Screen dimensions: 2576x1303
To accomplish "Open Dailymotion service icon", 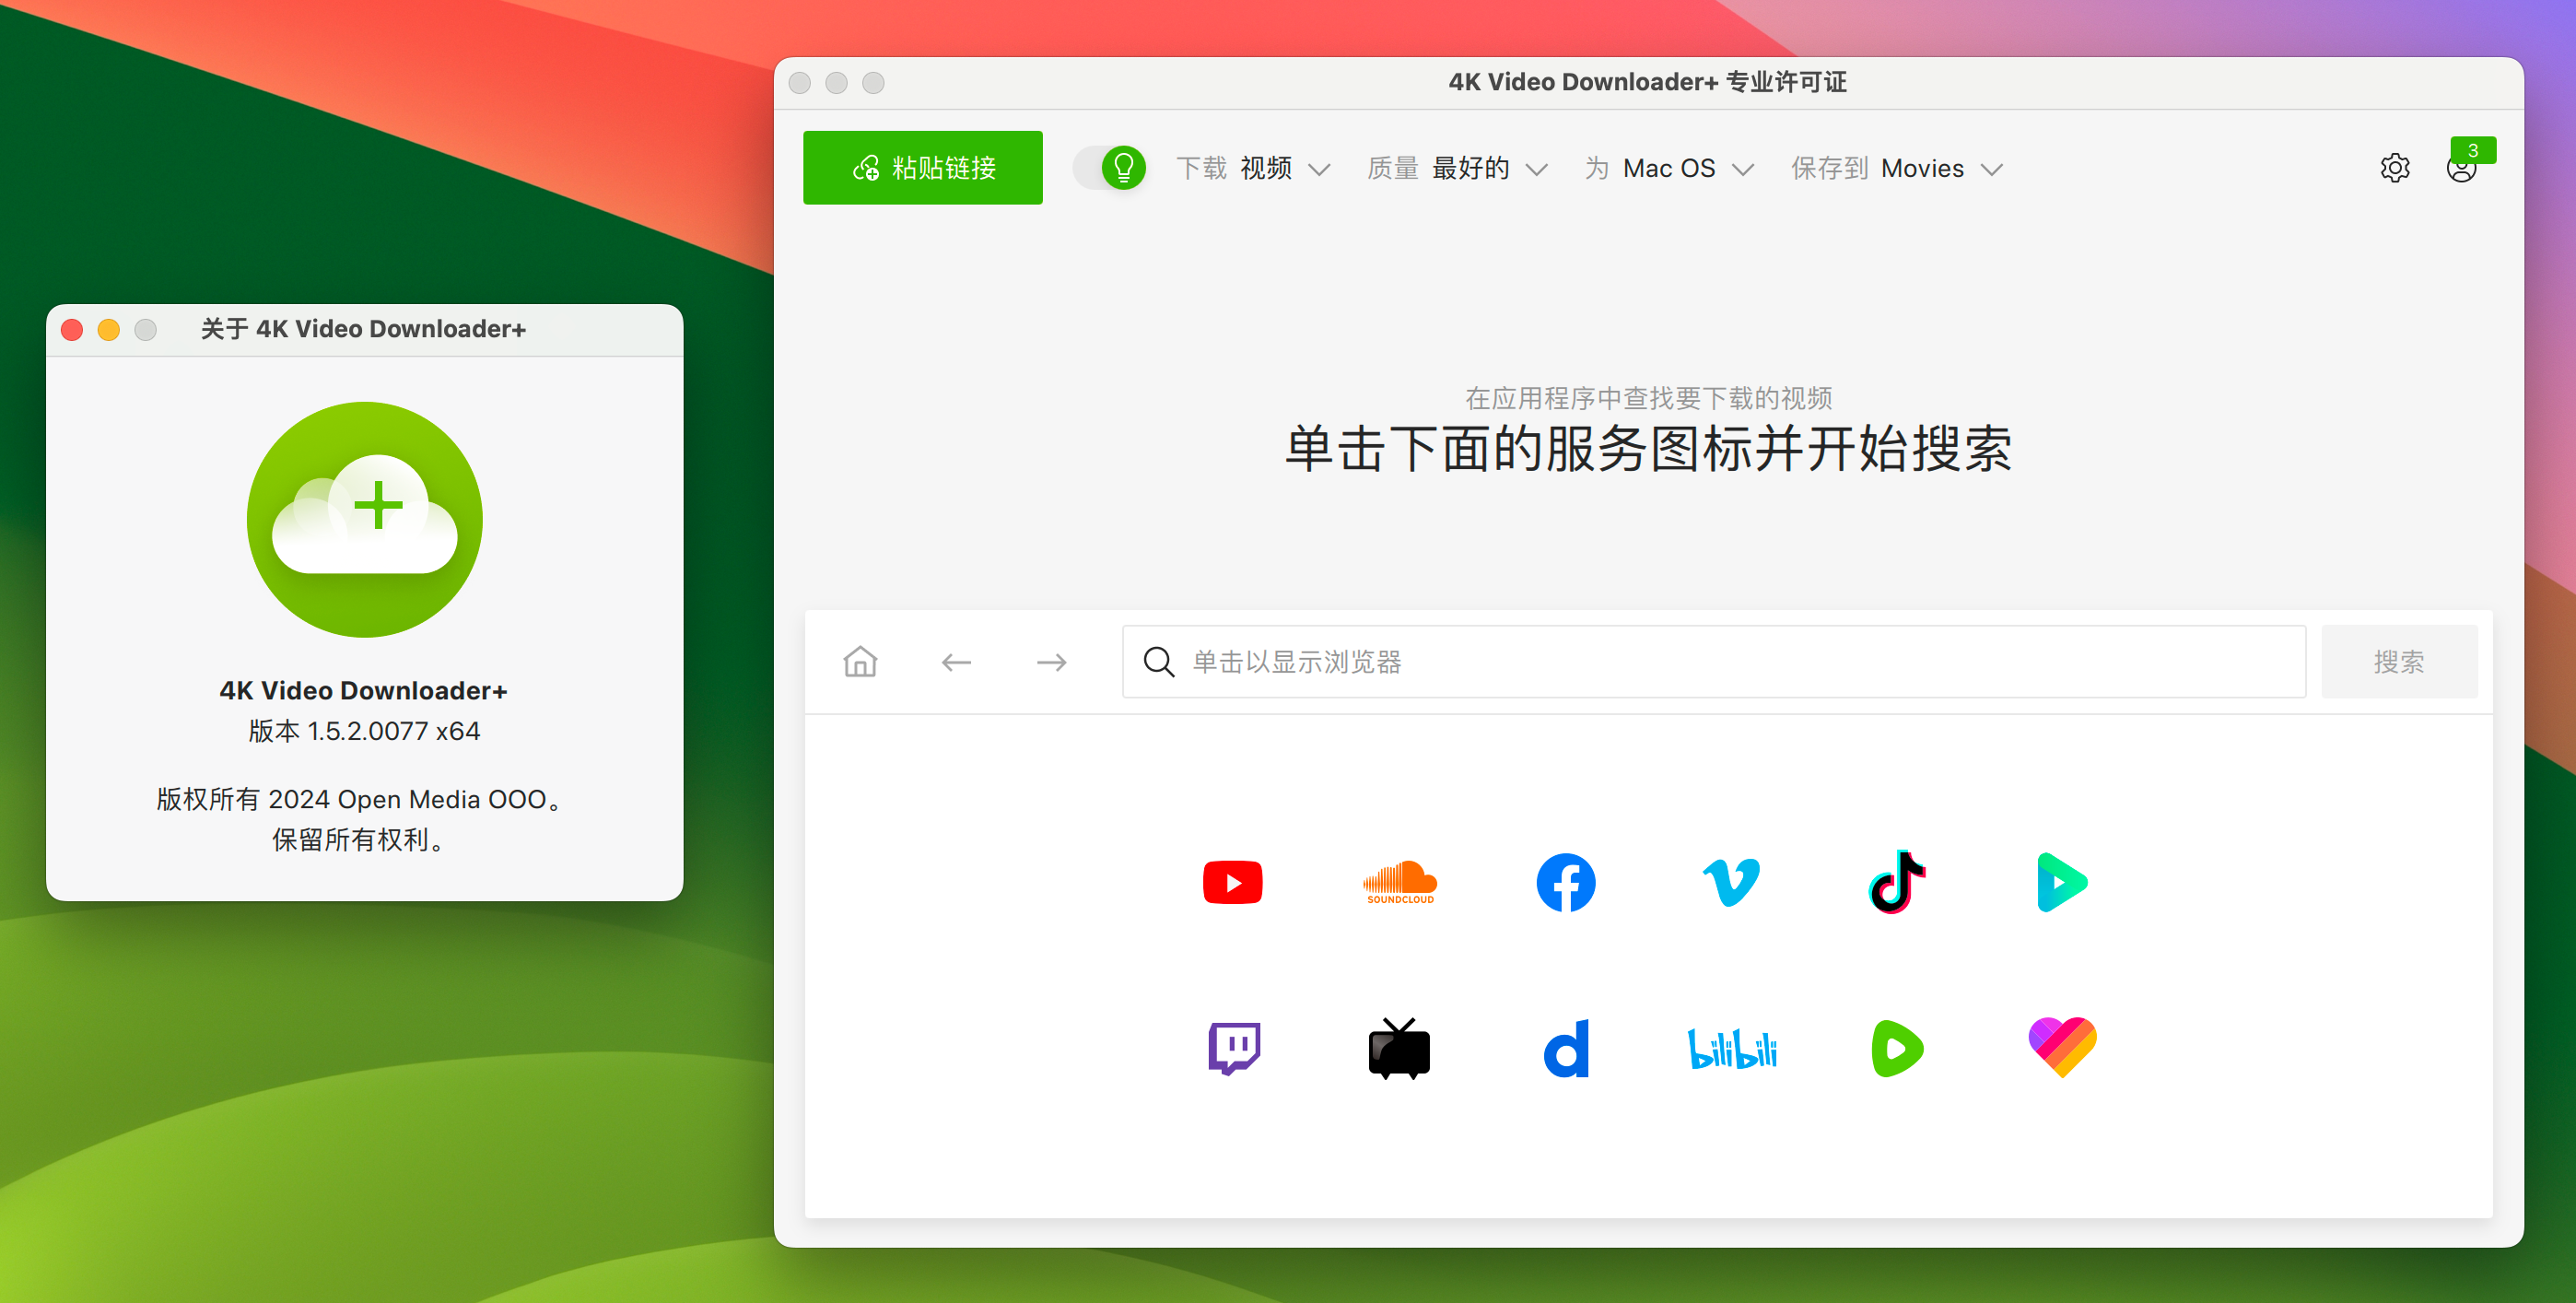I will pos(1566,1048).
